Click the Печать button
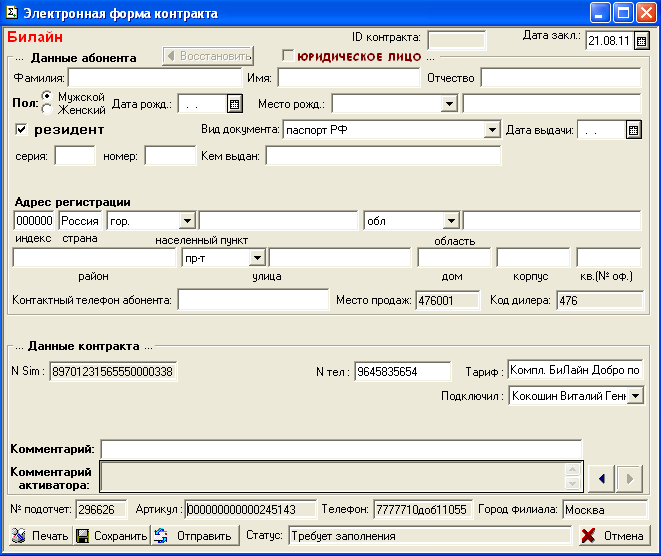The width and height of the screenshot is (661, 556). point(41,536)
